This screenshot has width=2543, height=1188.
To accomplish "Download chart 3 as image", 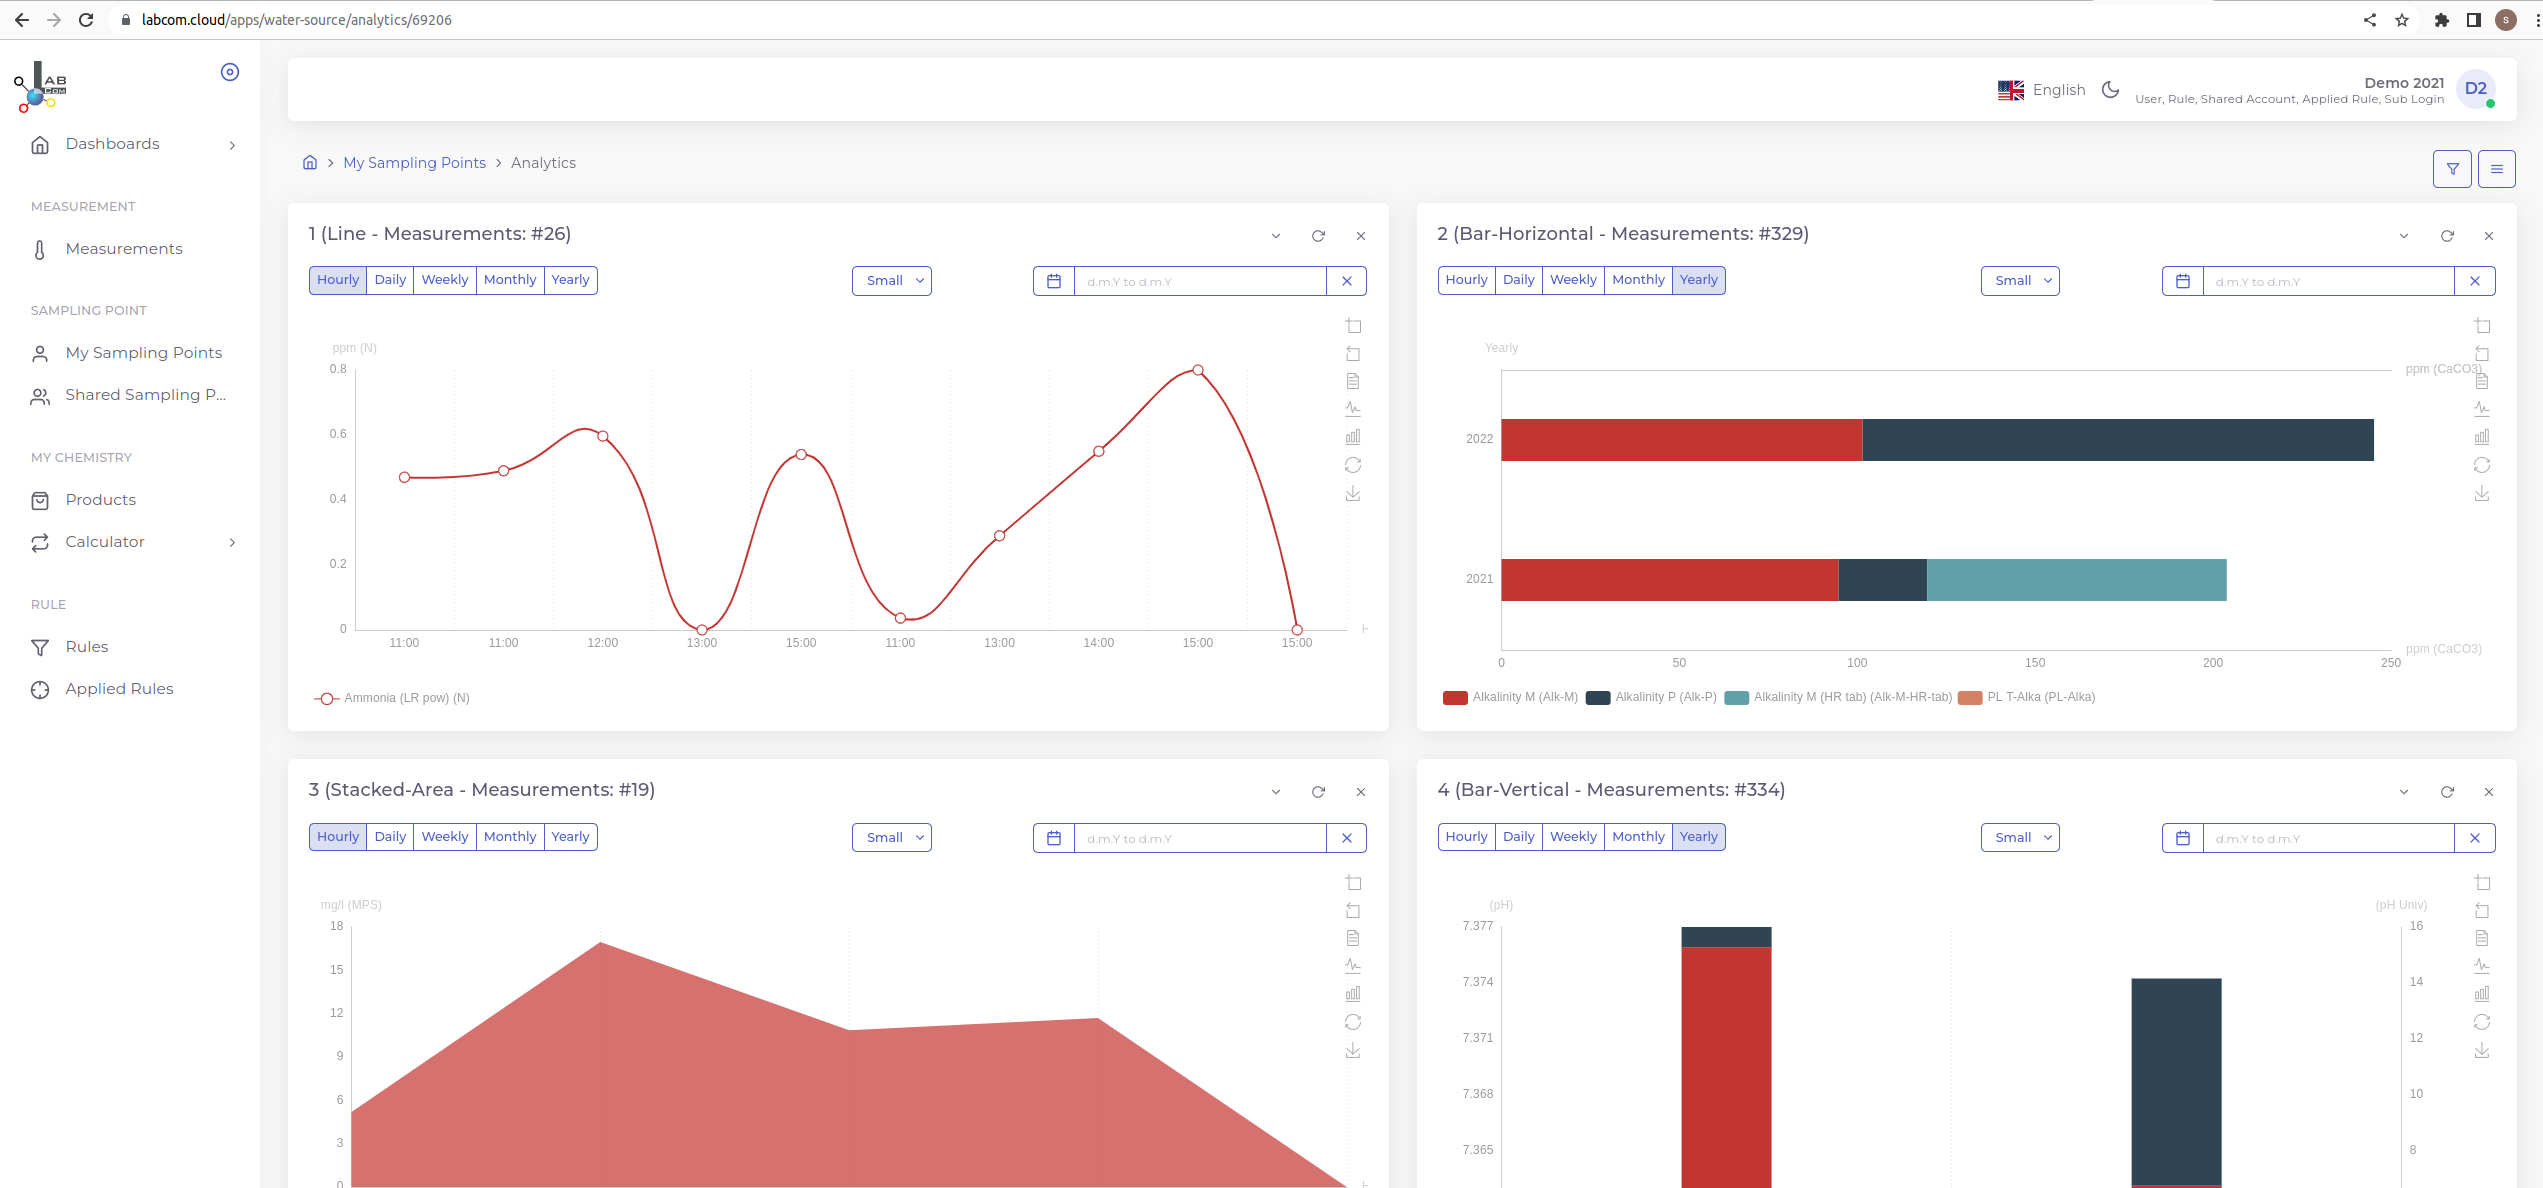I will [1353, 1050].
